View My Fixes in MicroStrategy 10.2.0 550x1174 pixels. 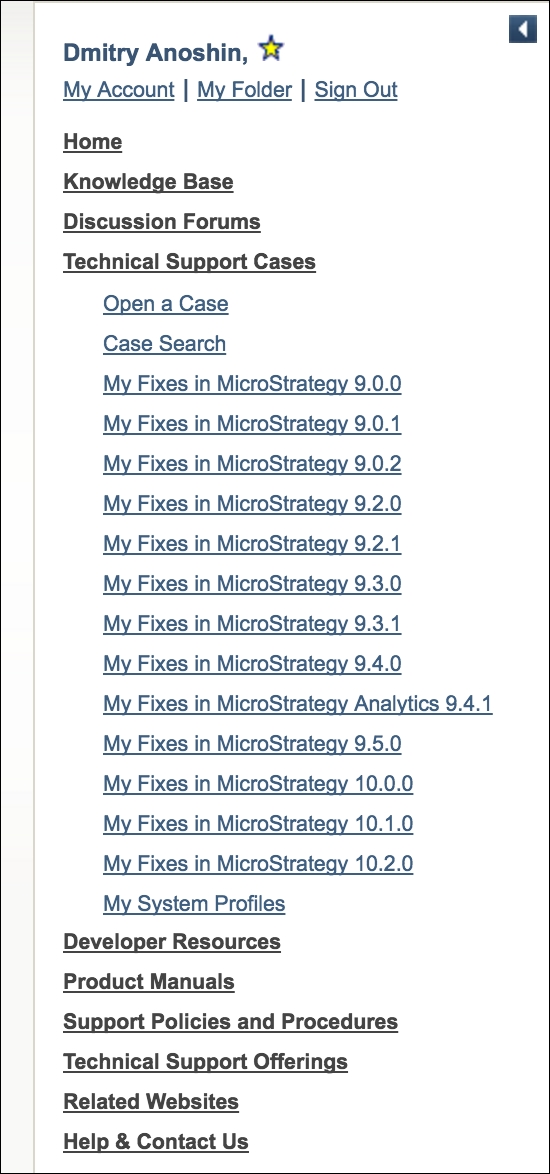pyautogui.click(x=258, y=864)
